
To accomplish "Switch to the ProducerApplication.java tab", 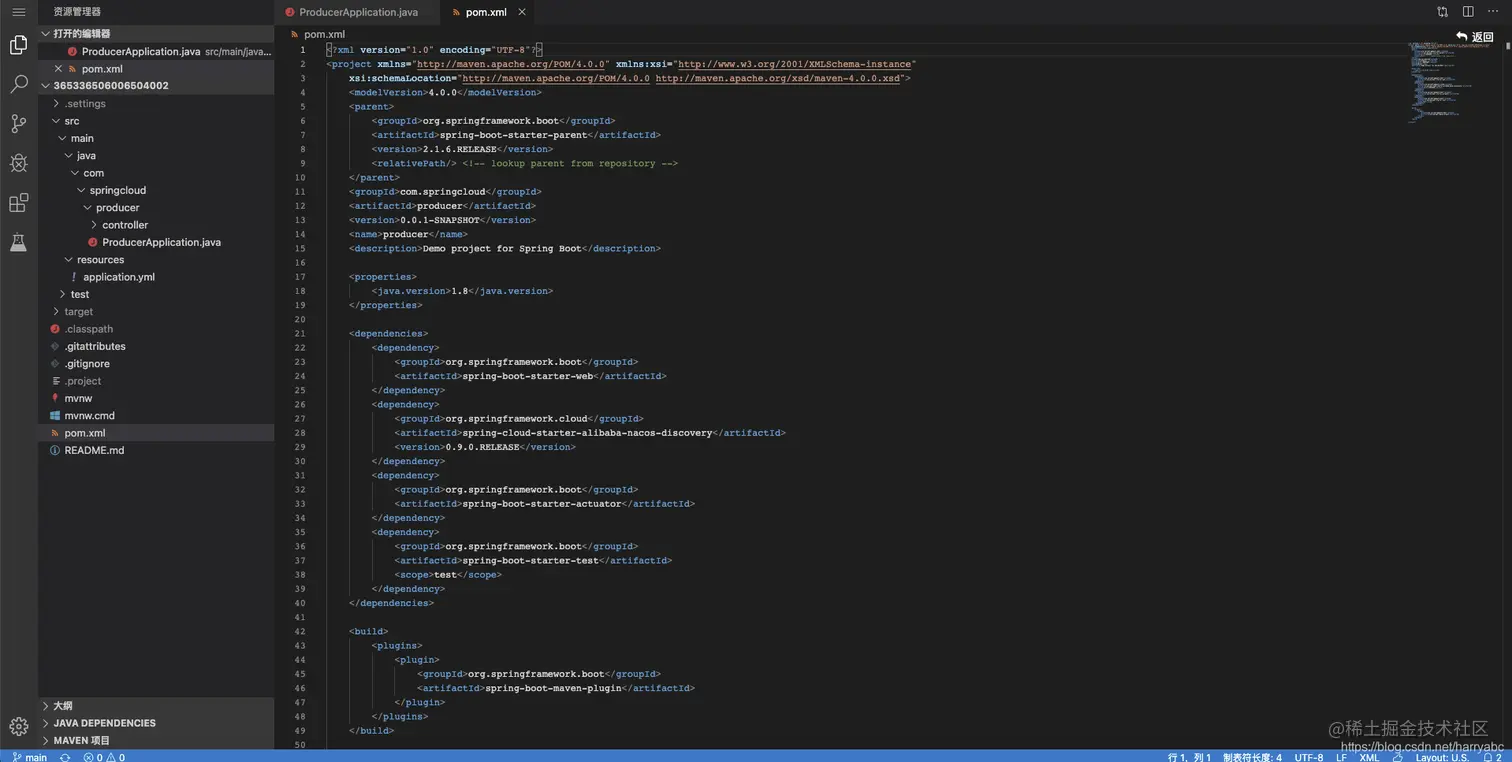I will coord(357,12).
